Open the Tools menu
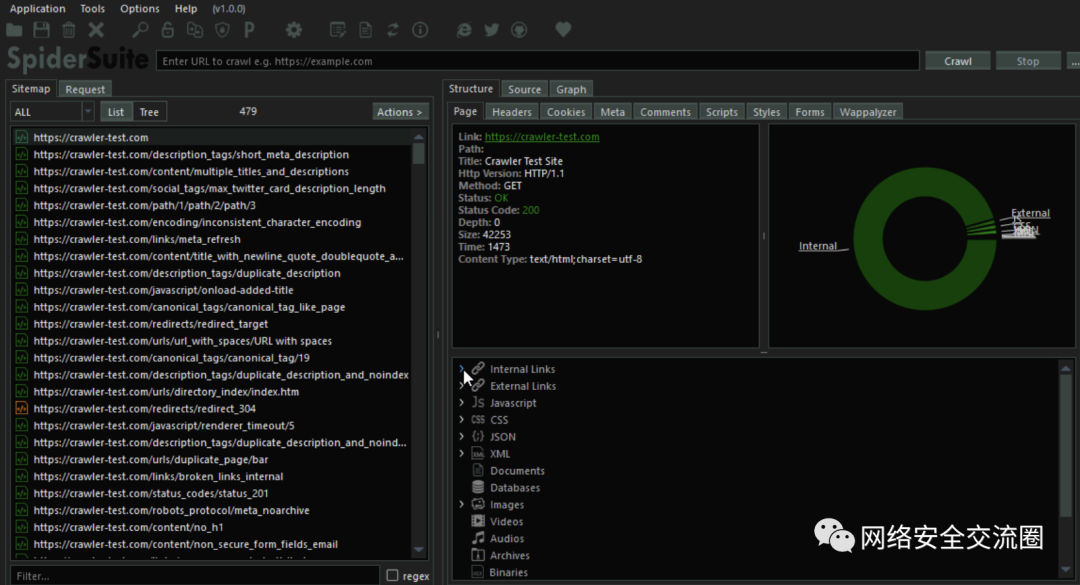Screen dimensions: 1080x585 [92, 8]
